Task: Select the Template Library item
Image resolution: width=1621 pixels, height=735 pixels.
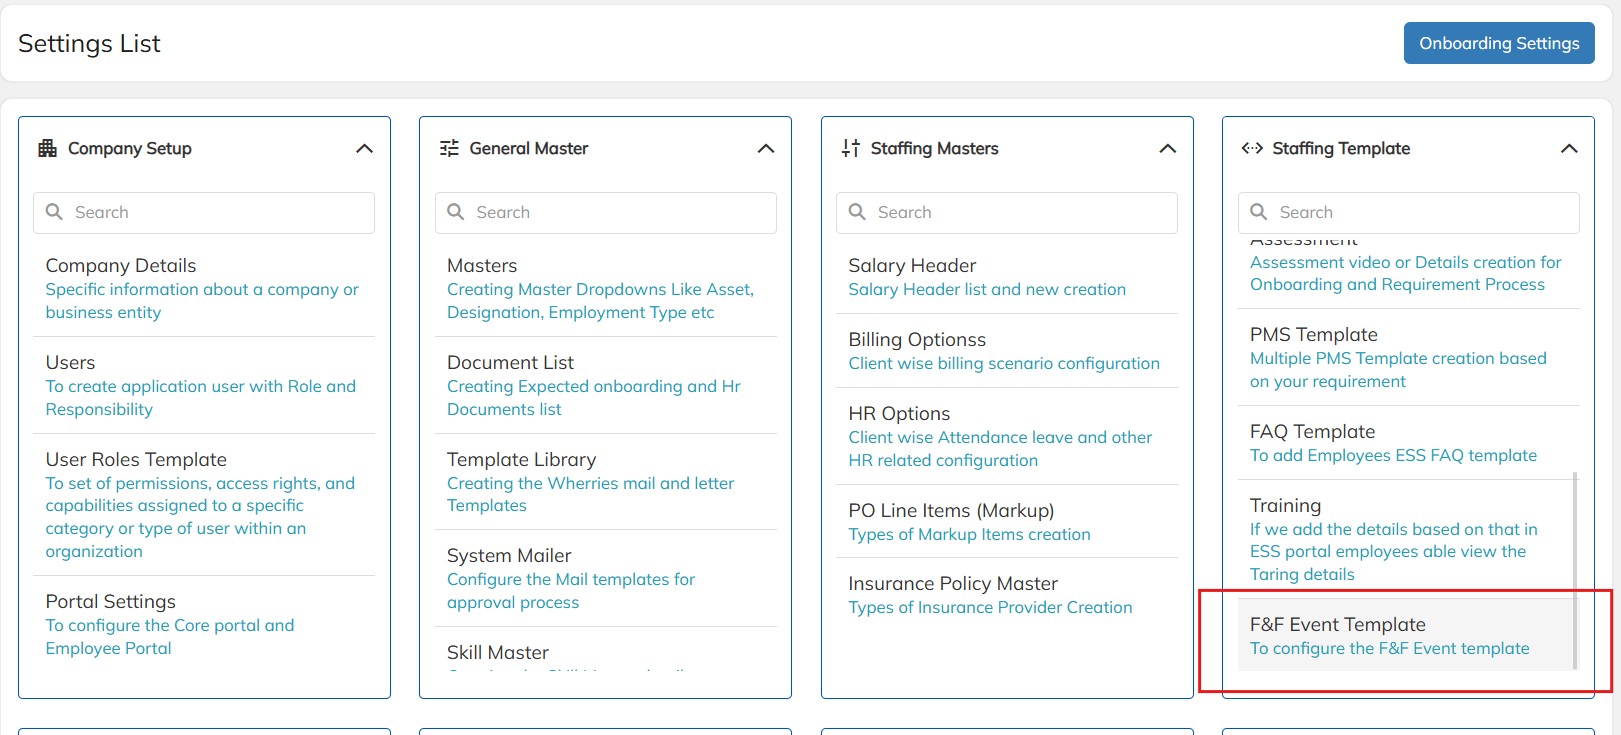Action: 521,460
